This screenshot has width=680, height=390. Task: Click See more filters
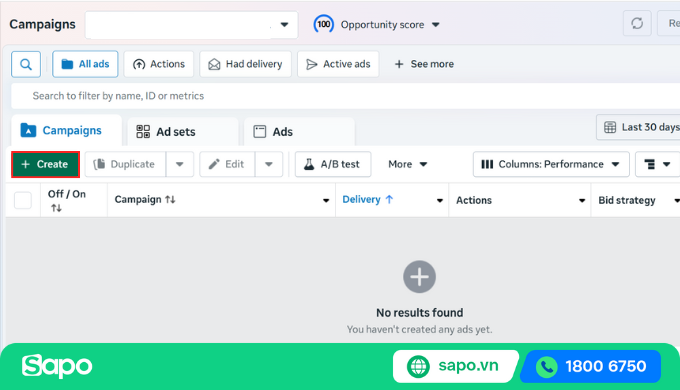coord(424,64)
